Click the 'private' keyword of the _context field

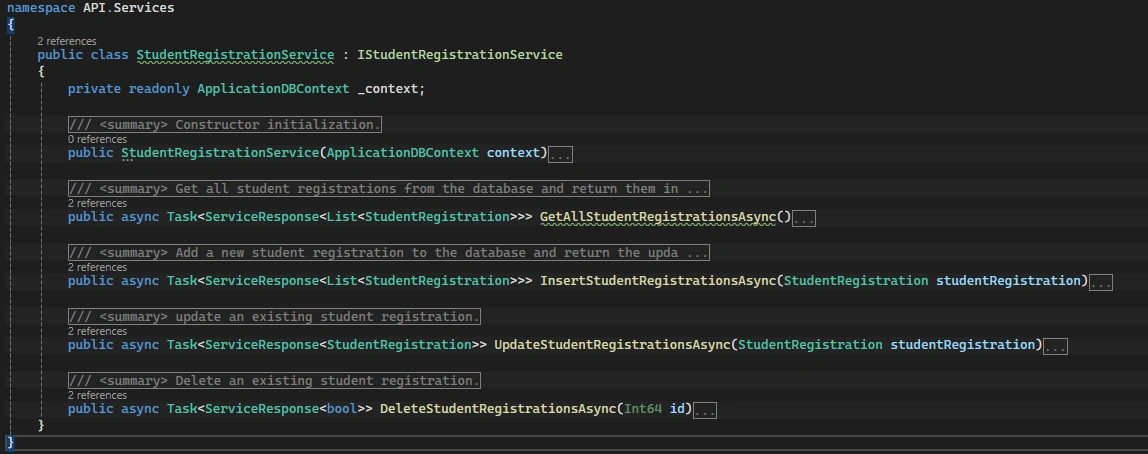click(94, 89)
